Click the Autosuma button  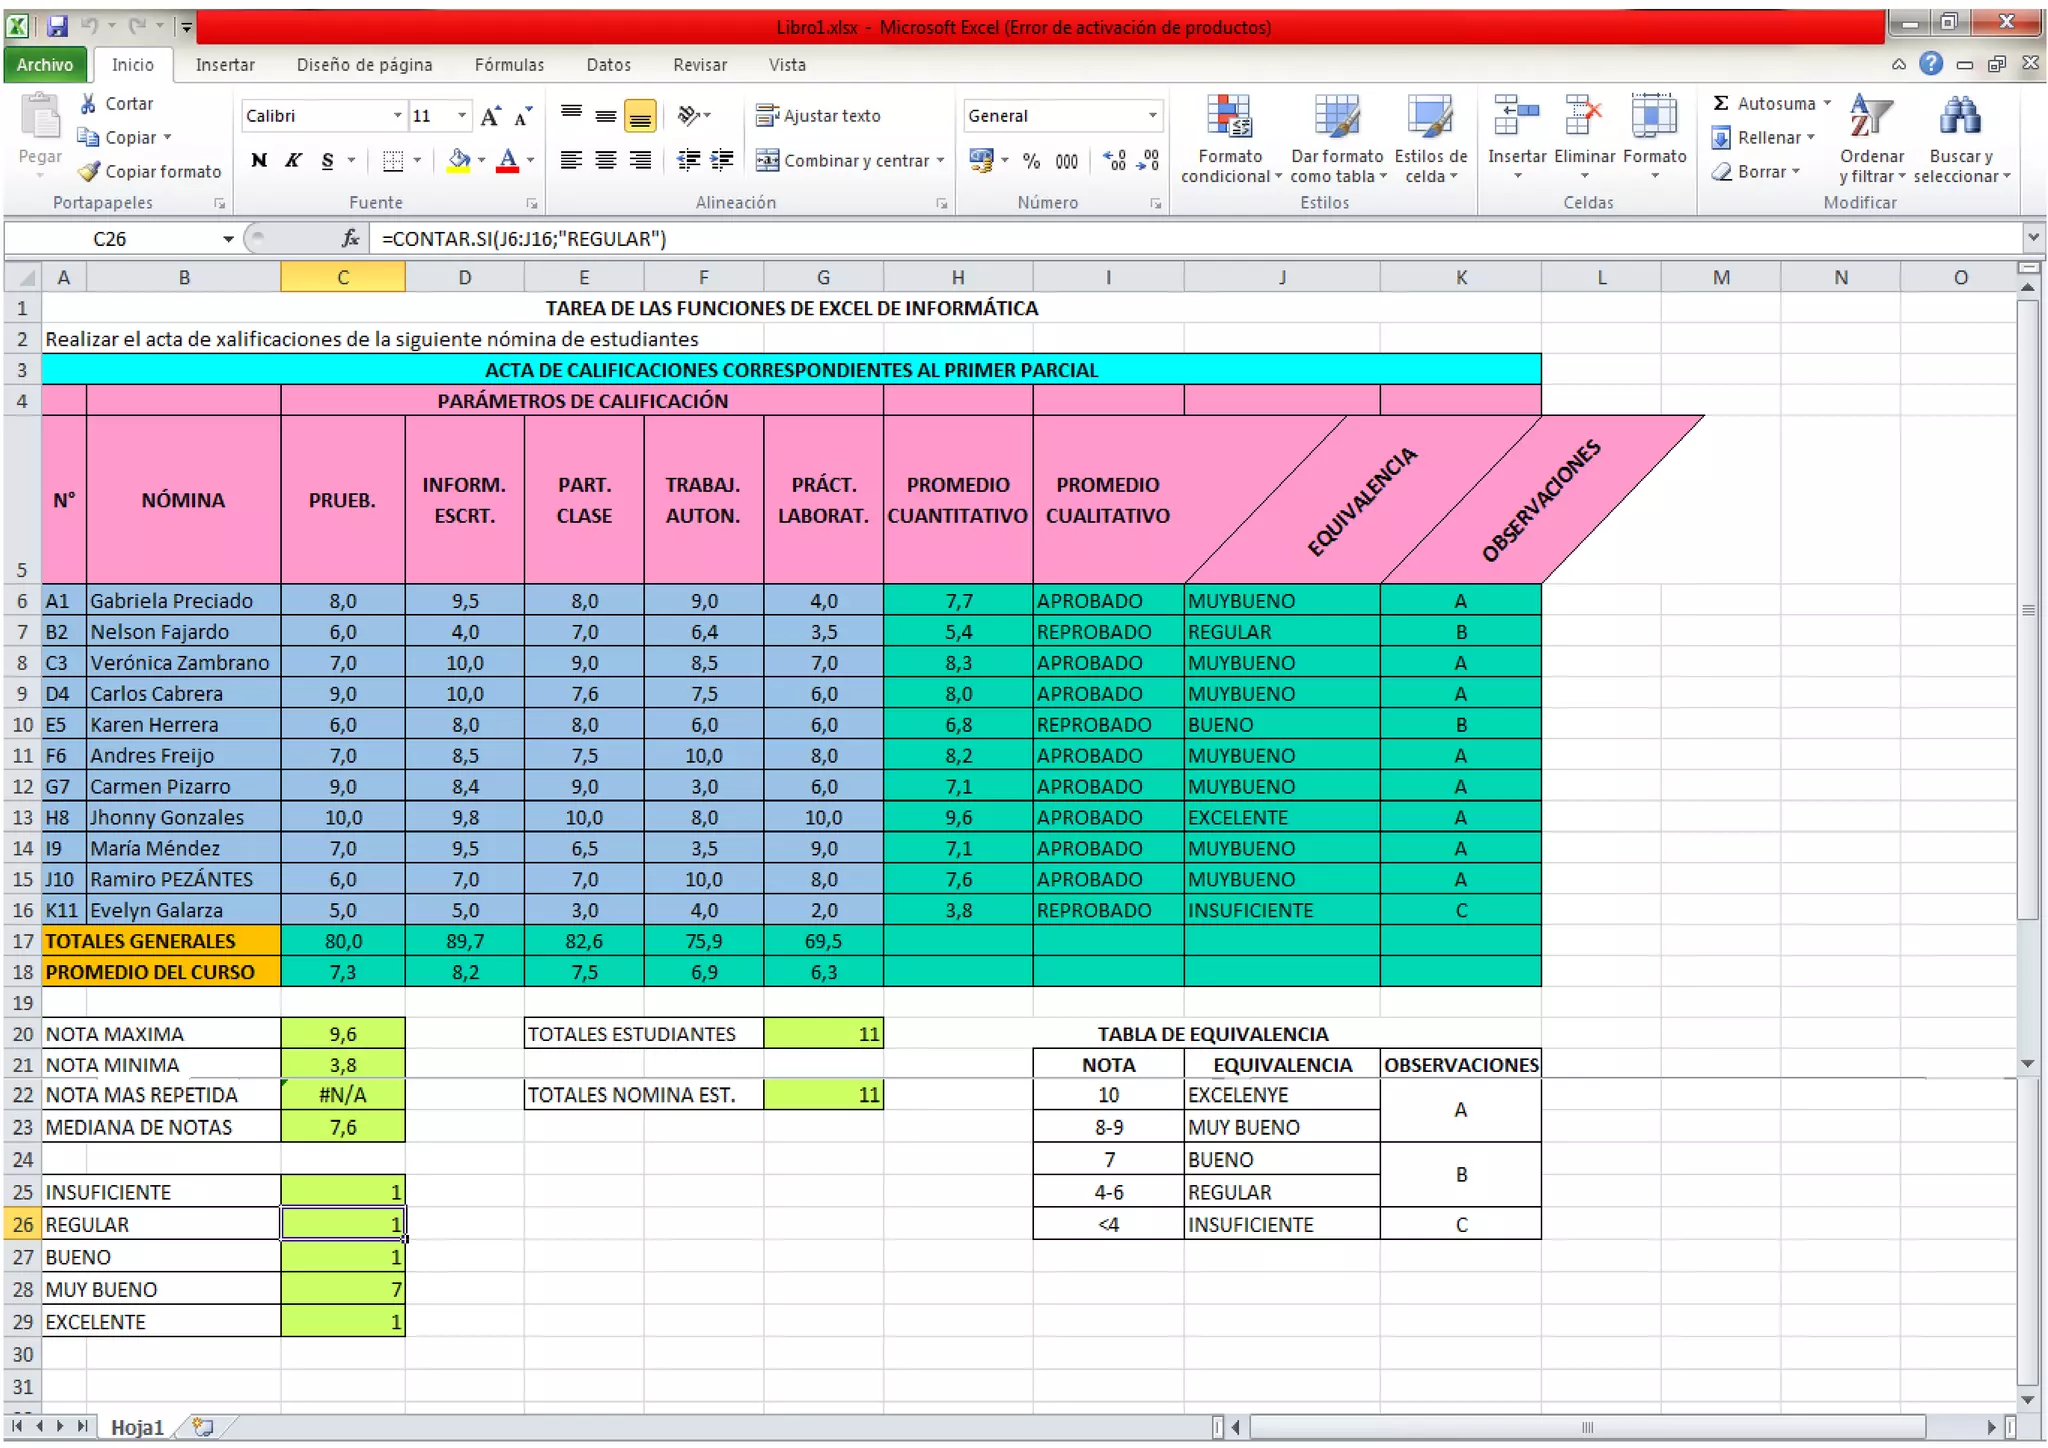(1764, 103)
